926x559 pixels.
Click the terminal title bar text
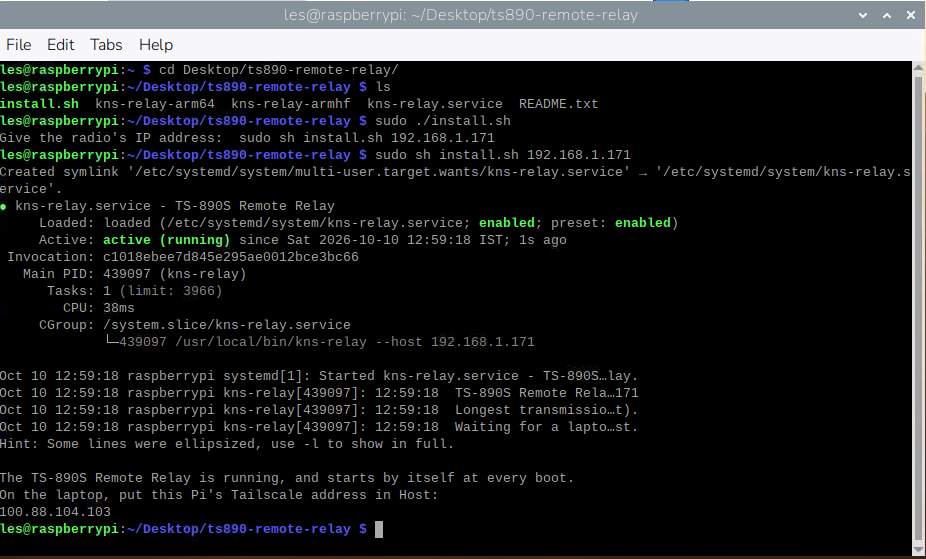[461, 15]
